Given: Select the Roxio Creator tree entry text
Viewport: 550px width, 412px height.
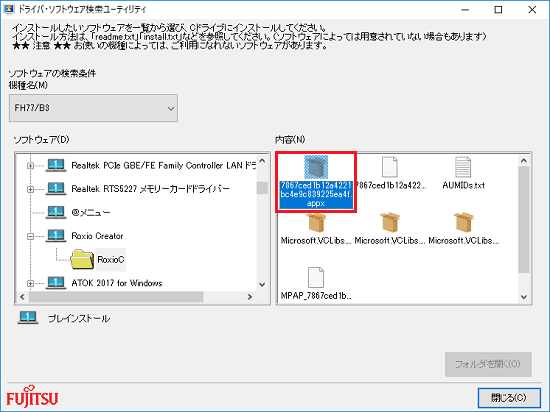Looking at the screenshot, I should (98, 236).
